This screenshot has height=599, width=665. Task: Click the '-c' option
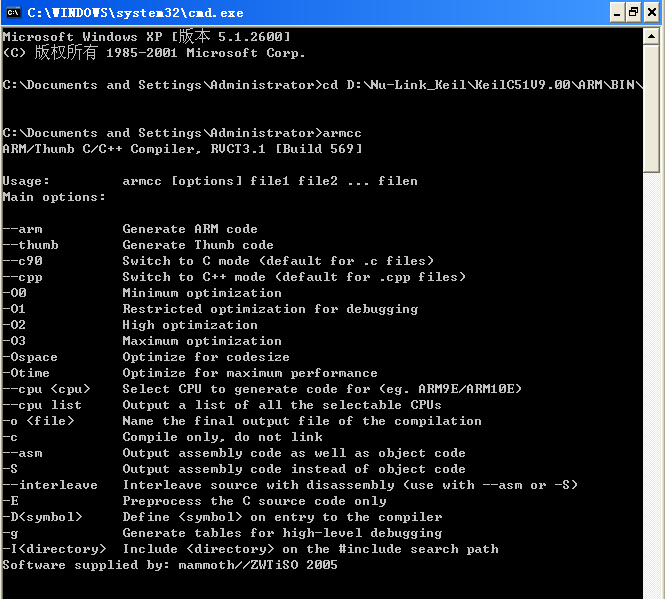[x=10, y=437]
